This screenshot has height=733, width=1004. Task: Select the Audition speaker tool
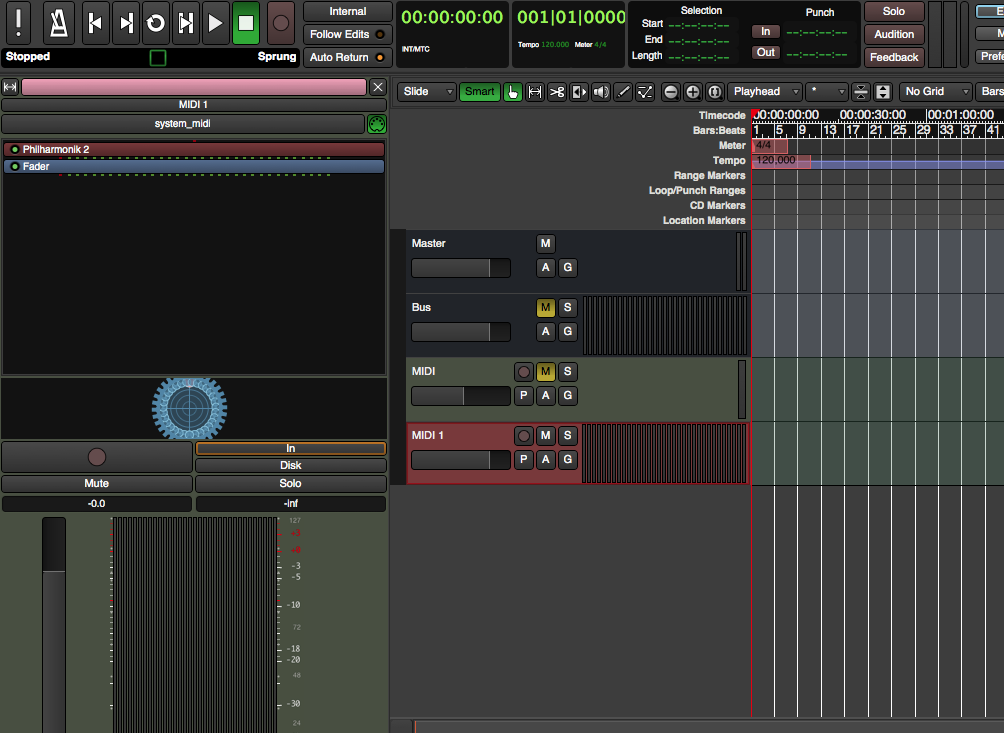pyautogui.click(x=600, y=92)
